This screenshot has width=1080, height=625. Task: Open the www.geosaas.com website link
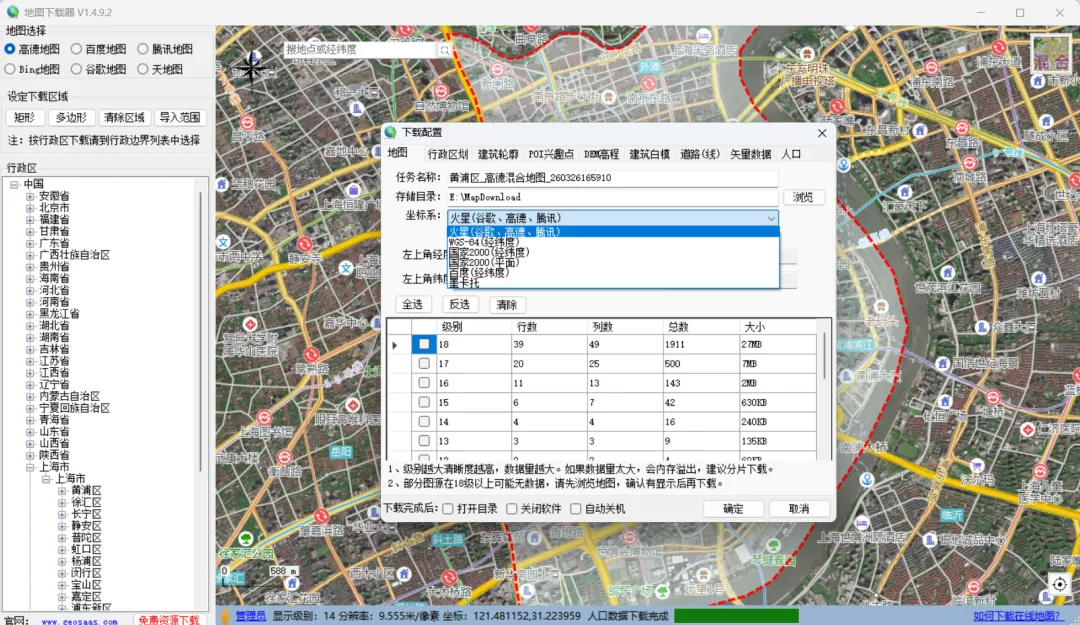pyautogui.click(x=79, y=621)
